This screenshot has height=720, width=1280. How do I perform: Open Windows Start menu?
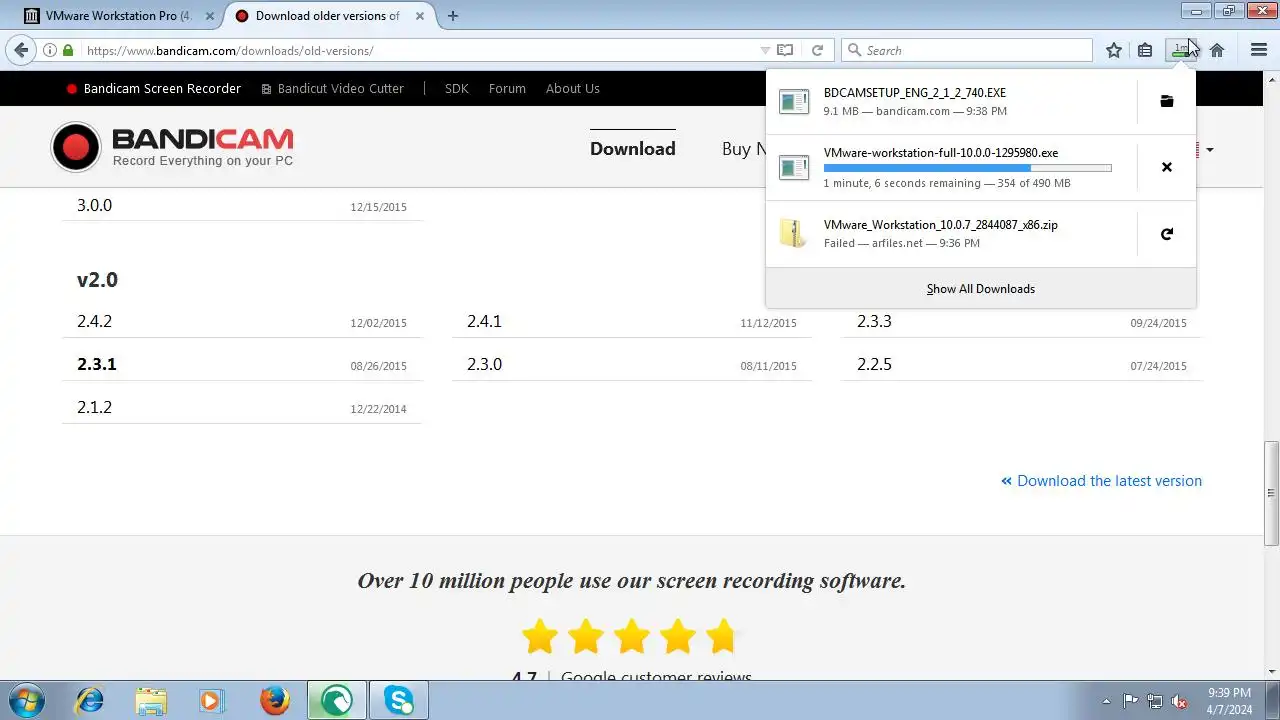click(26, 700)
